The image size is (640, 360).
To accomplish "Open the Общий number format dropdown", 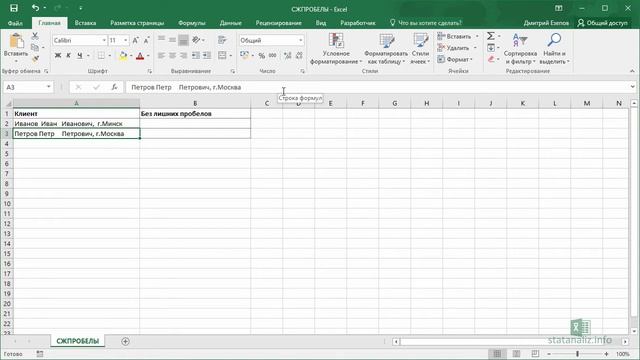I will (x=300, y=40).
